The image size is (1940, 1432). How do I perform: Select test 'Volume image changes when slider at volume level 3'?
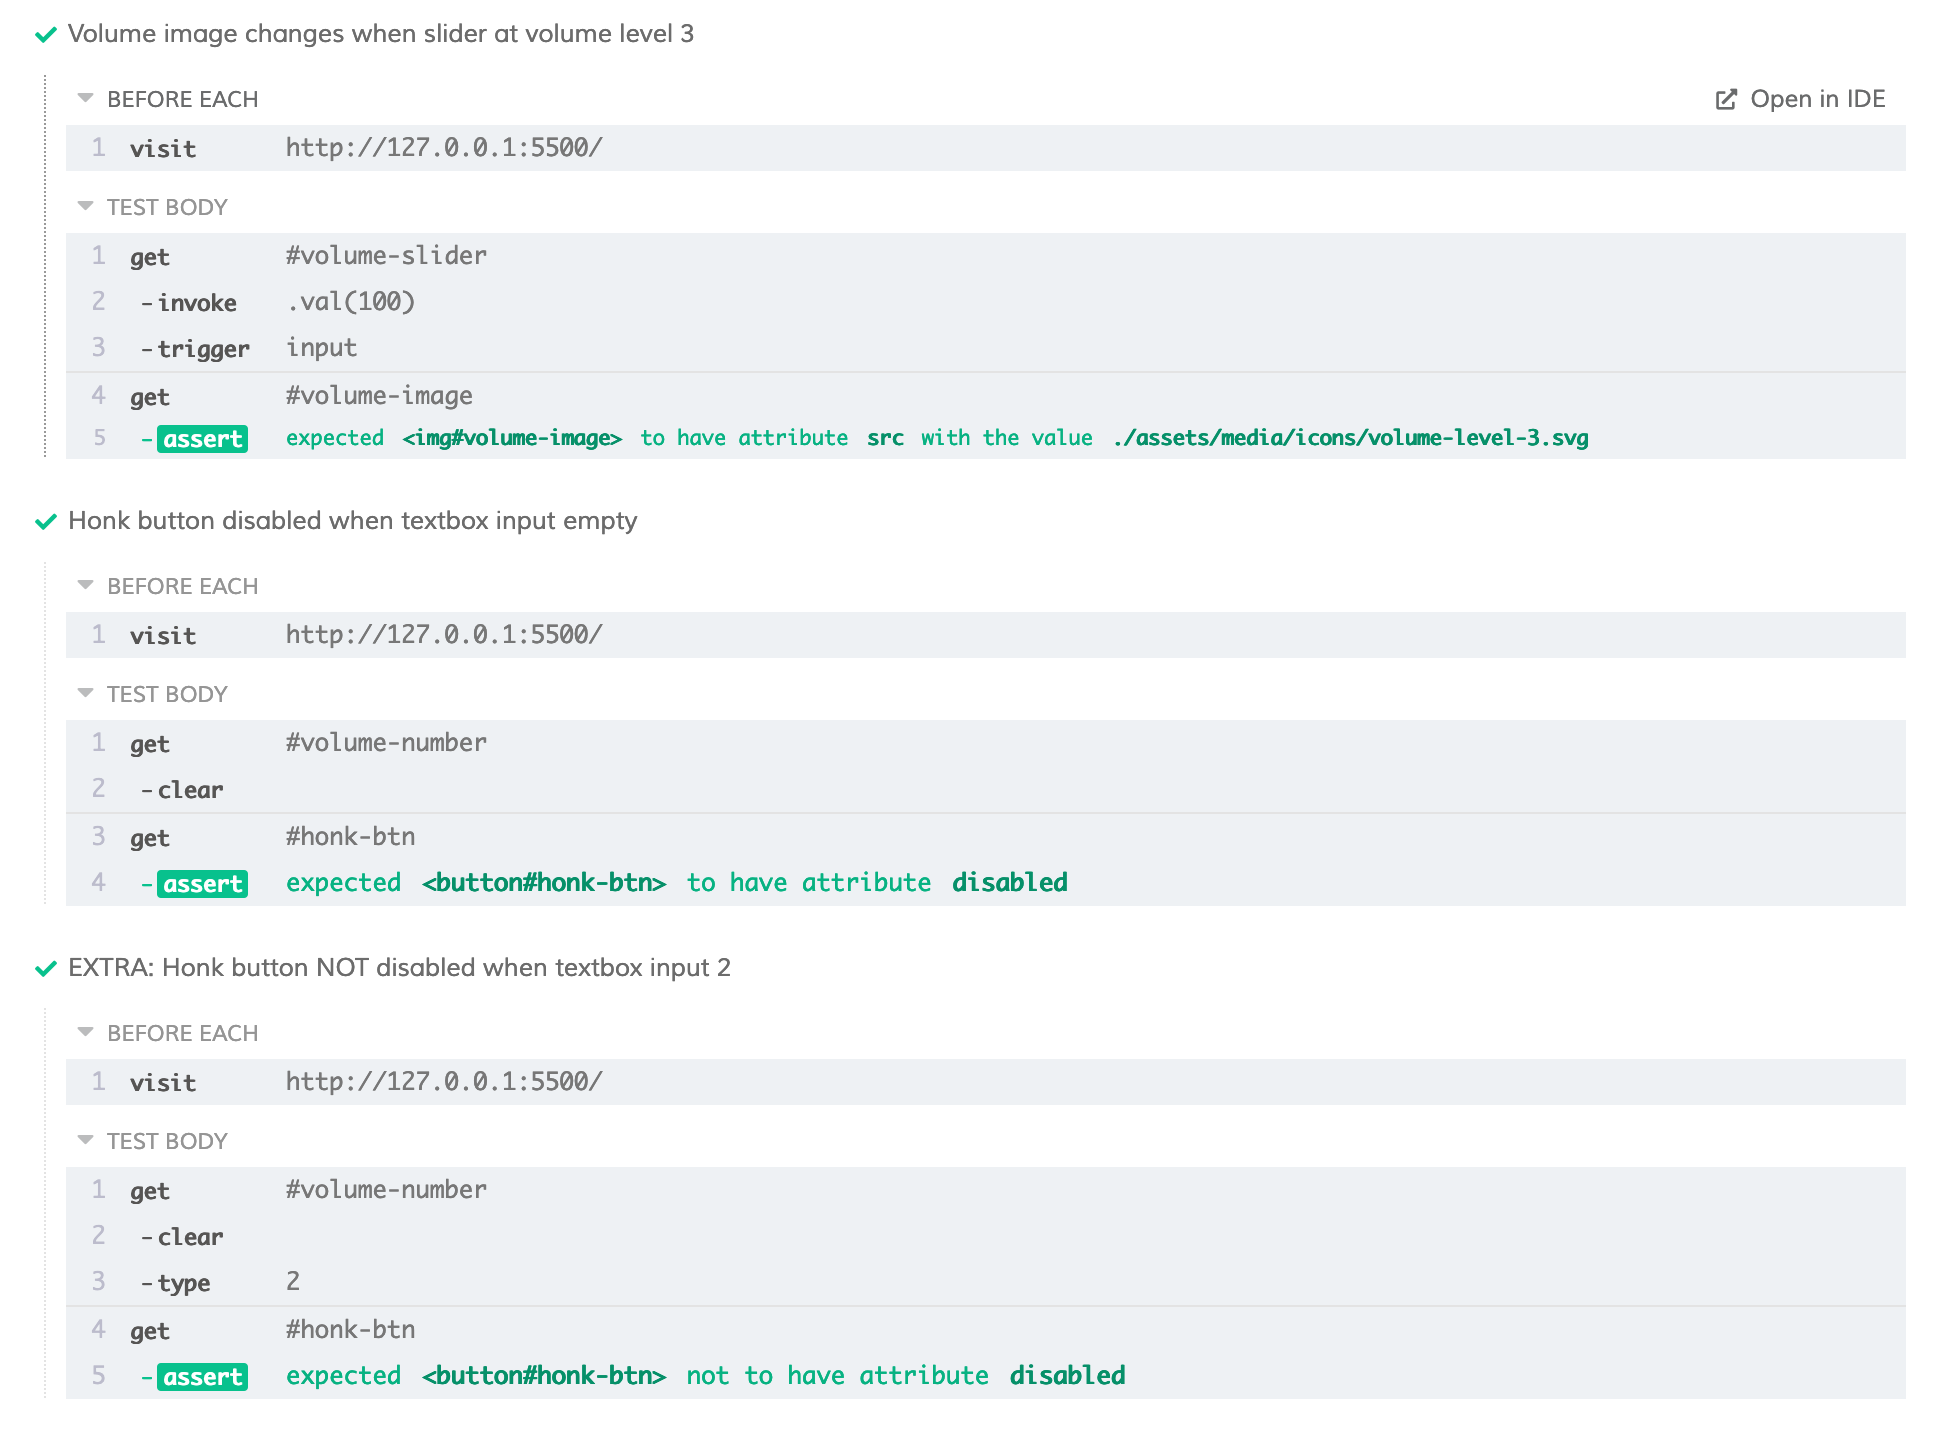(x=381, y=34)
